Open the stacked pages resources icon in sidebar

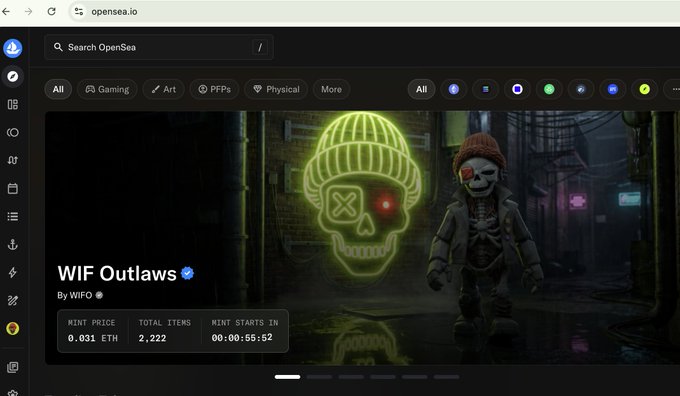[x=13, y=367]
